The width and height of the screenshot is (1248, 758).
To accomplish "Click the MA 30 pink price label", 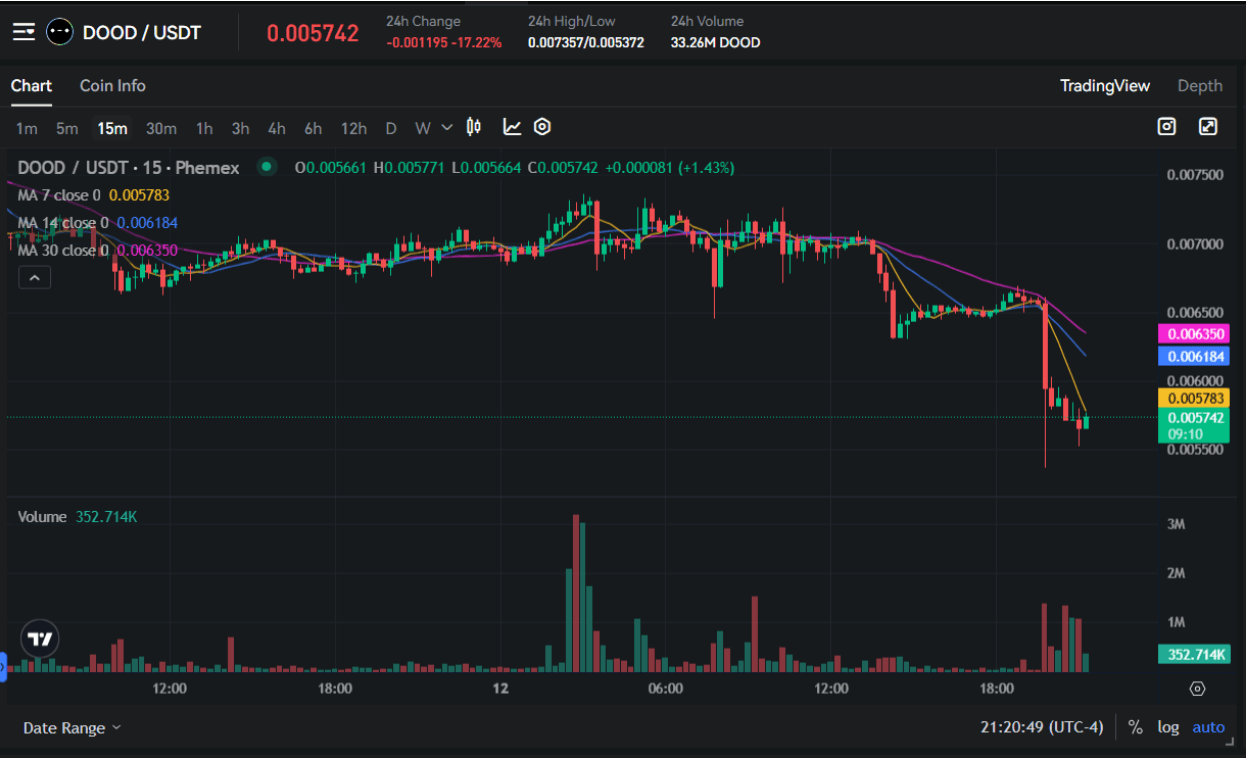I will click(1192, 334).
